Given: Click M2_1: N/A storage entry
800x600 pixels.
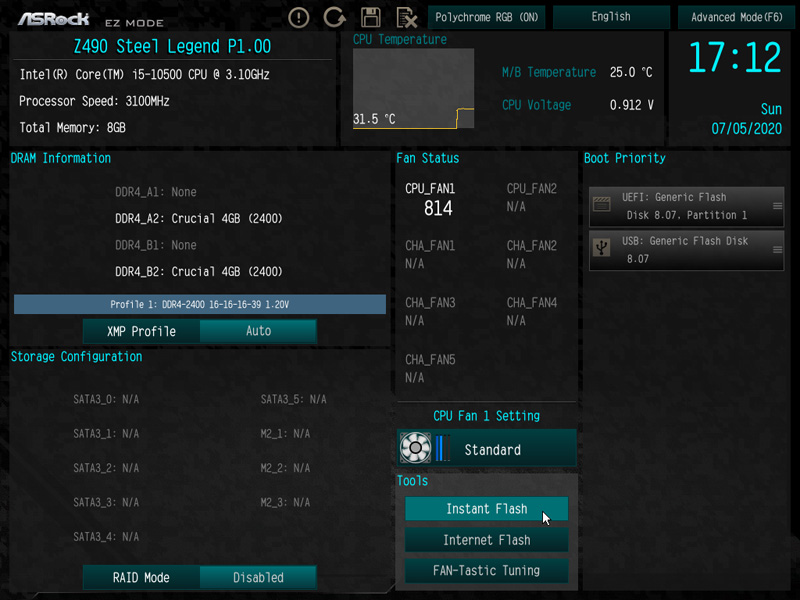Looking at the screenshot, I should 285,434.
